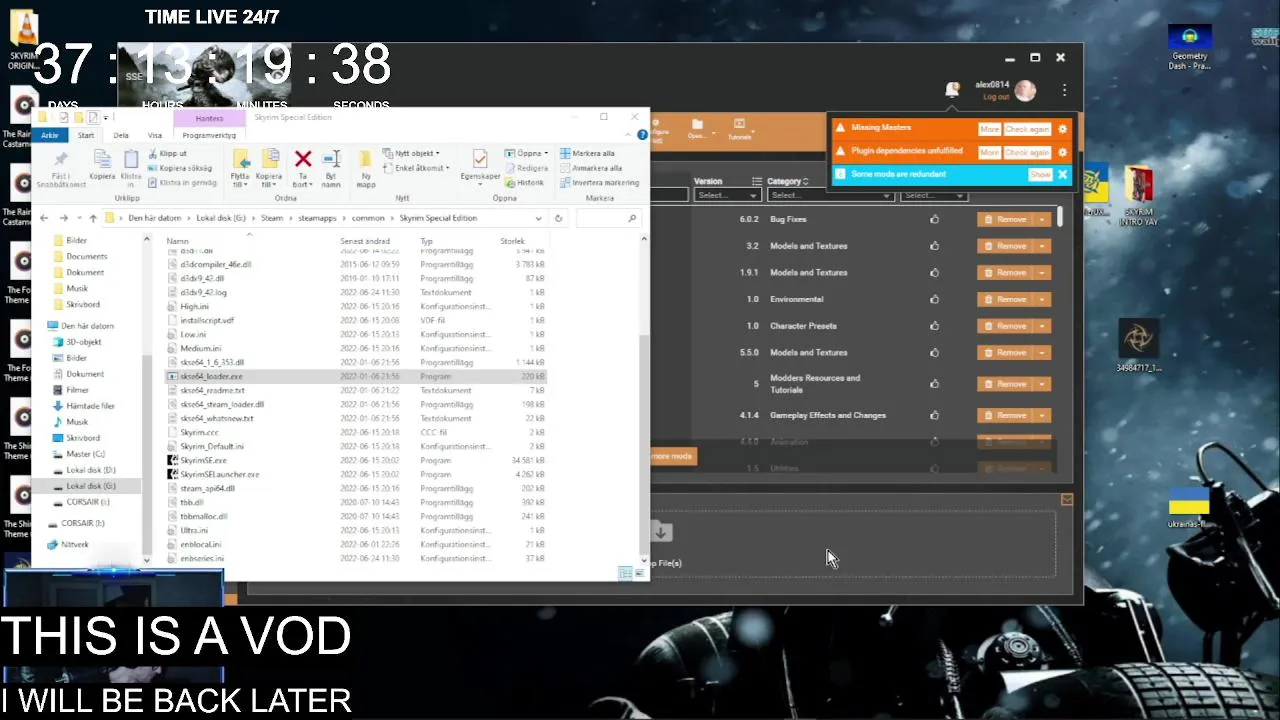The height and width of the screenshot is (720, 1280).
Task: Dismiss the Some mods are redundant notification
Action: pyautogui.click(x=1062, y=175)
